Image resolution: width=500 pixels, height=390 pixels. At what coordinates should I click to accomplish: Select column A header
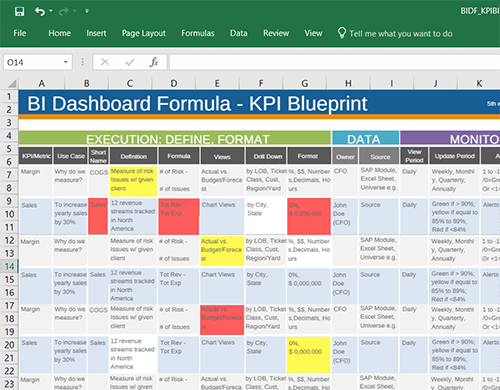pyautogui.click(x=41, y=83)
